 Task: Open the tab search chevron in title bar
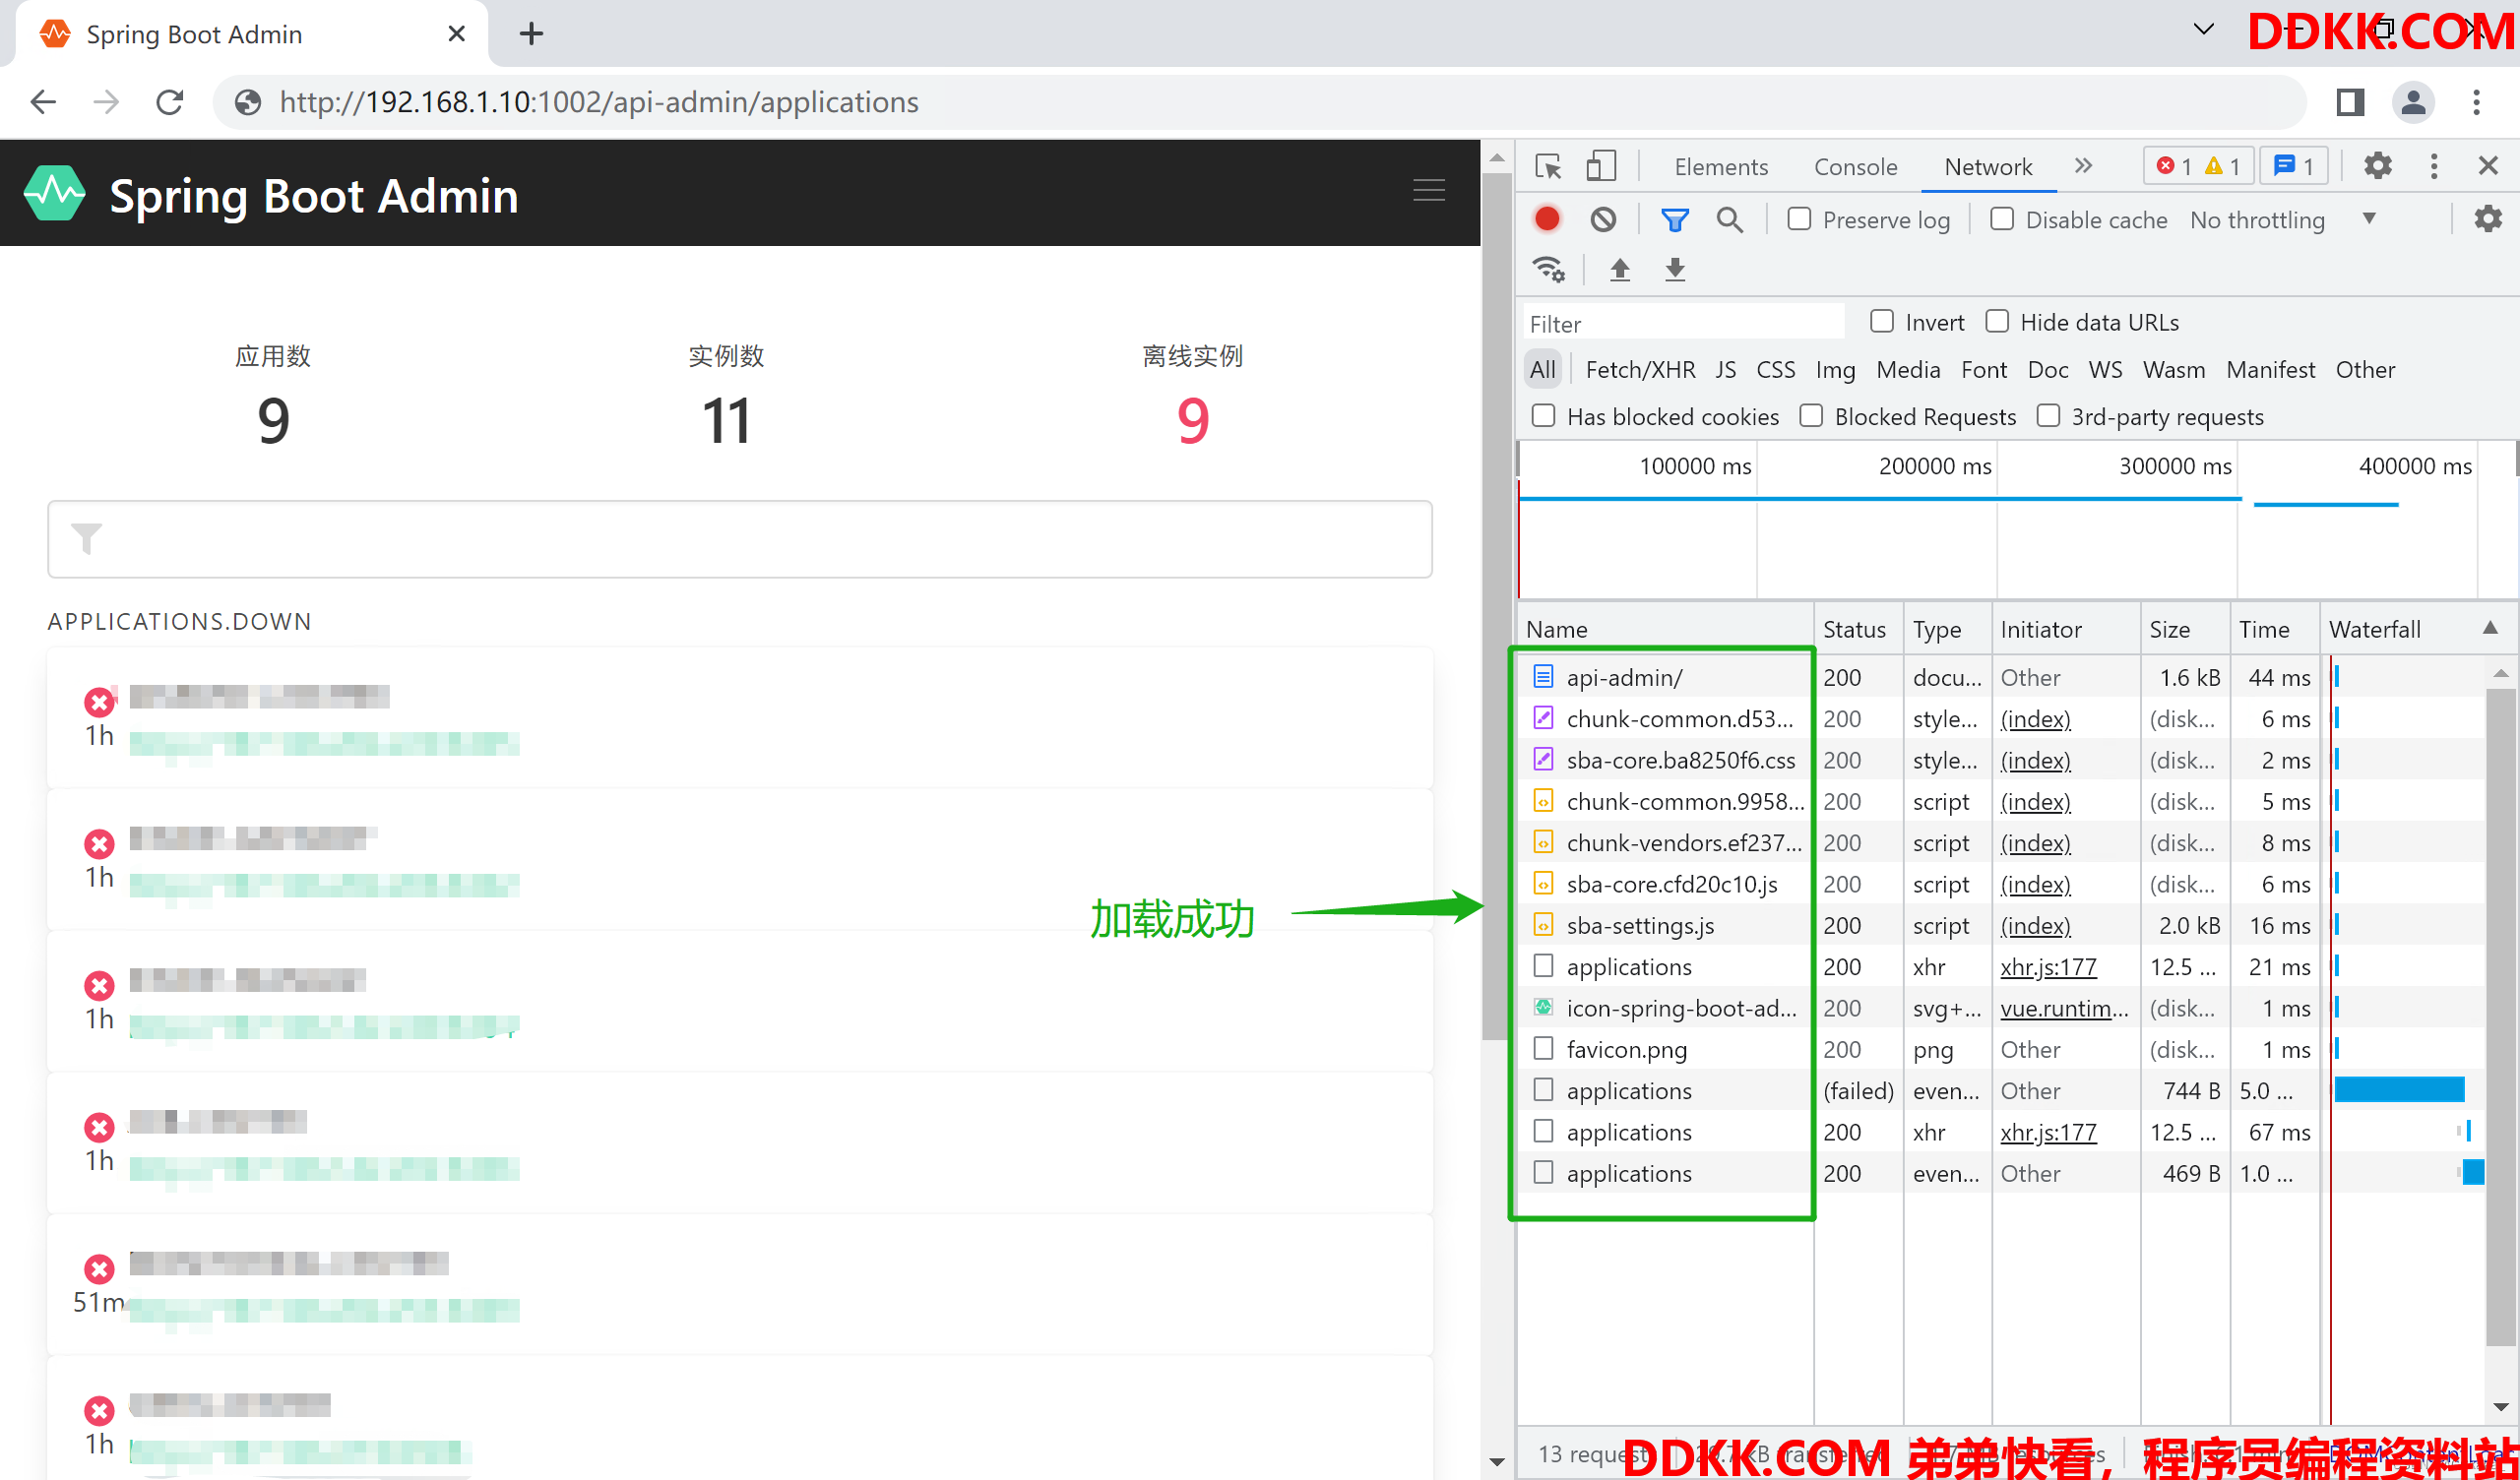pyautogui.click(x=2203, y=29)
